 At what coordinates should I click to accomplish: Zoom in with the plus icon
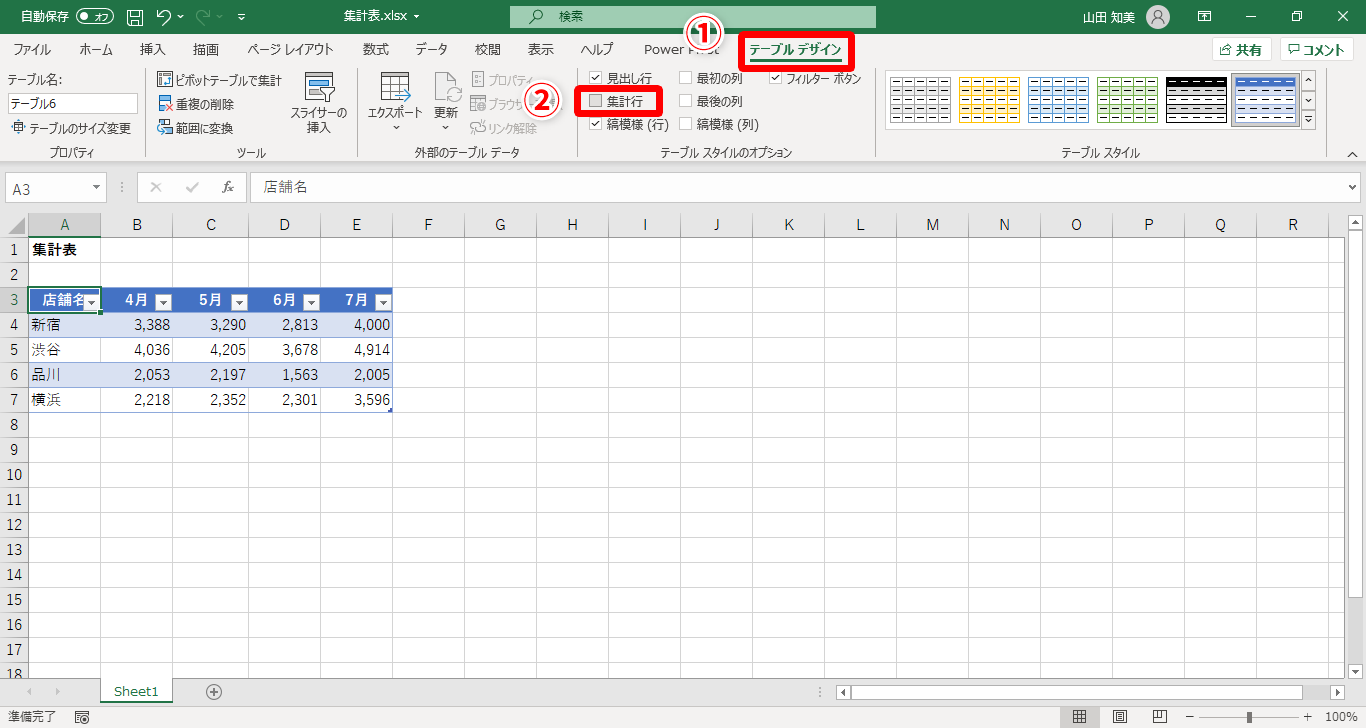pyautogui.click(x=1307, y=717)
